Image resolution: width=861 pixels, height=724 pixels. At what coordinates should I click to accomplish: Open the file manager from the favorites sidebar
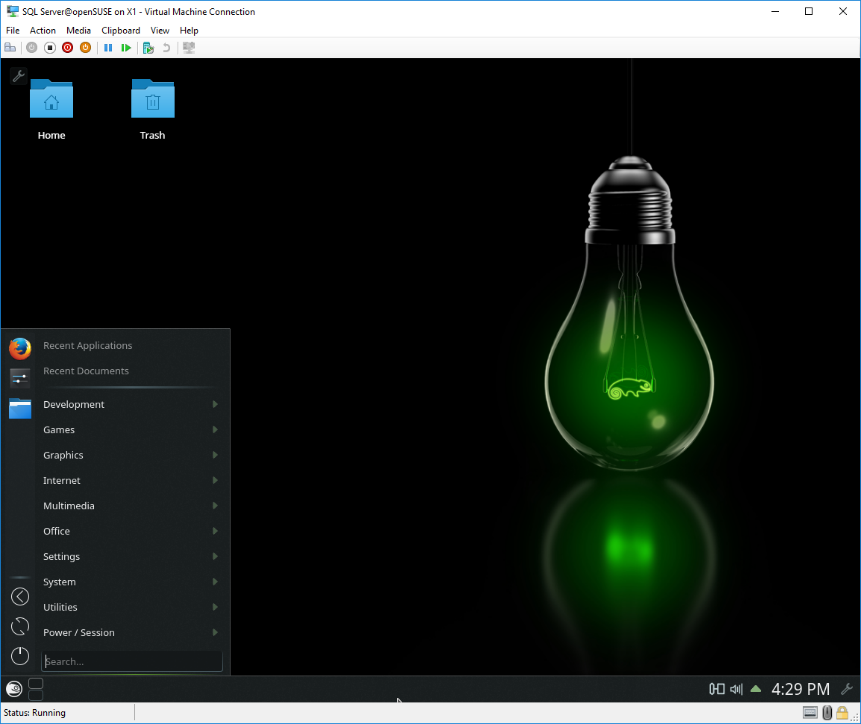click(x=20, y=408)
